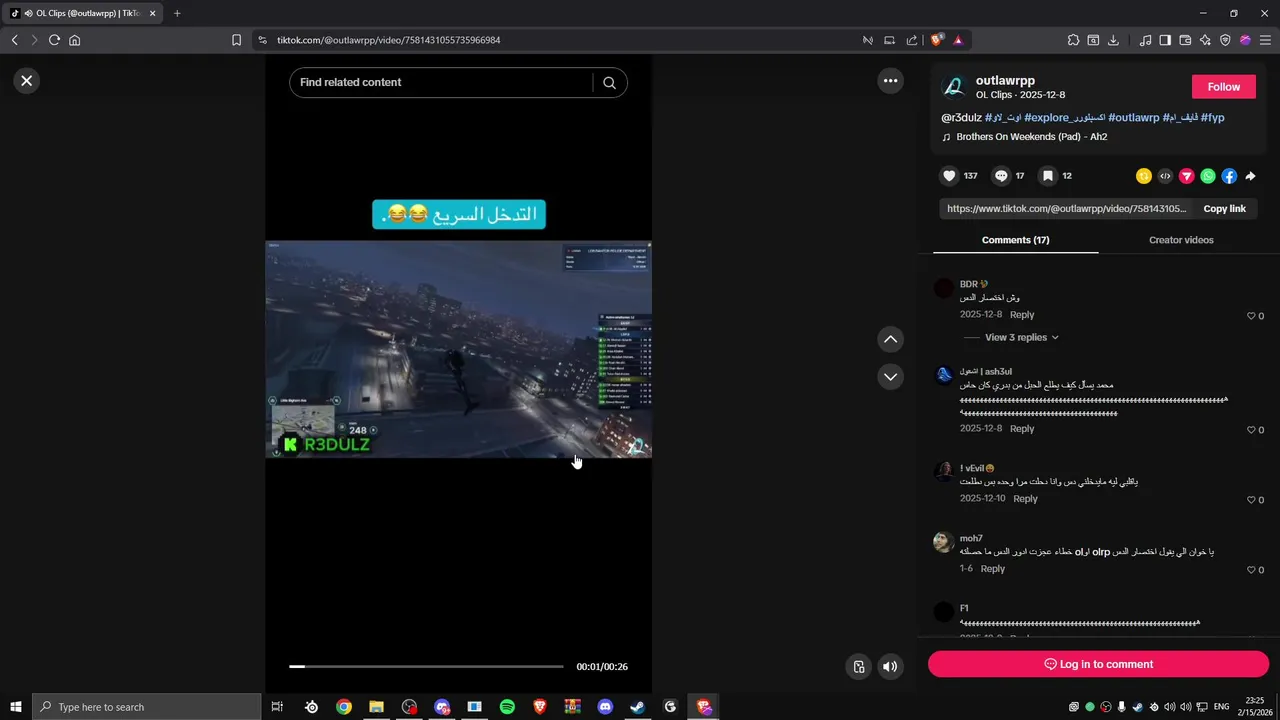1280x720 pixels.
Task: Open the browser extensions puzzle icon
Action: point(1073,40)
